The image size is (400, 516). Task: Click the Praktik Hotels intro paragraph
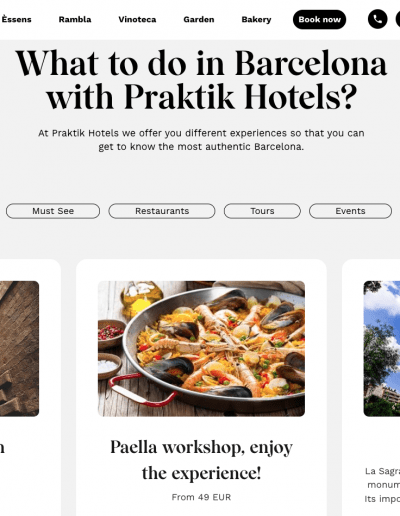(x=201, y=140)
